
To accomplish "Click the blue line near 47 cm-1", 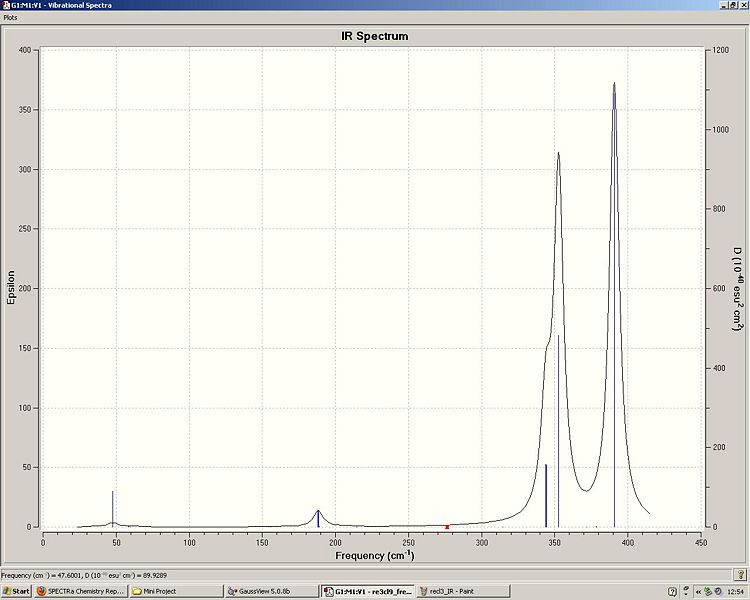I will pyautogui.click(x=113, y=508).
